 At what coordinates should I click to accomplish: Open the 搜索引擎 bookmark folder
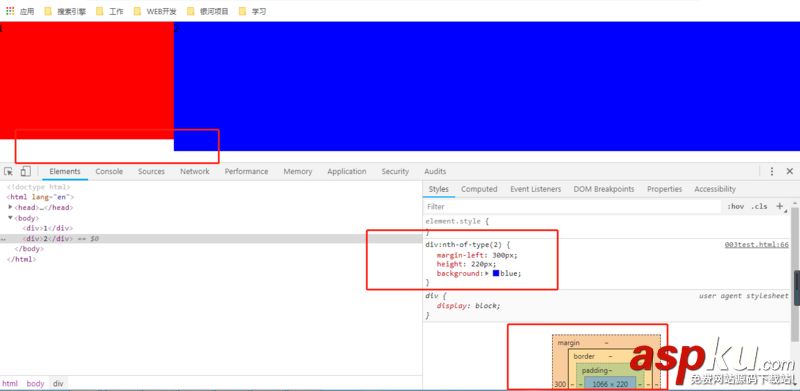tap(65, 11)
